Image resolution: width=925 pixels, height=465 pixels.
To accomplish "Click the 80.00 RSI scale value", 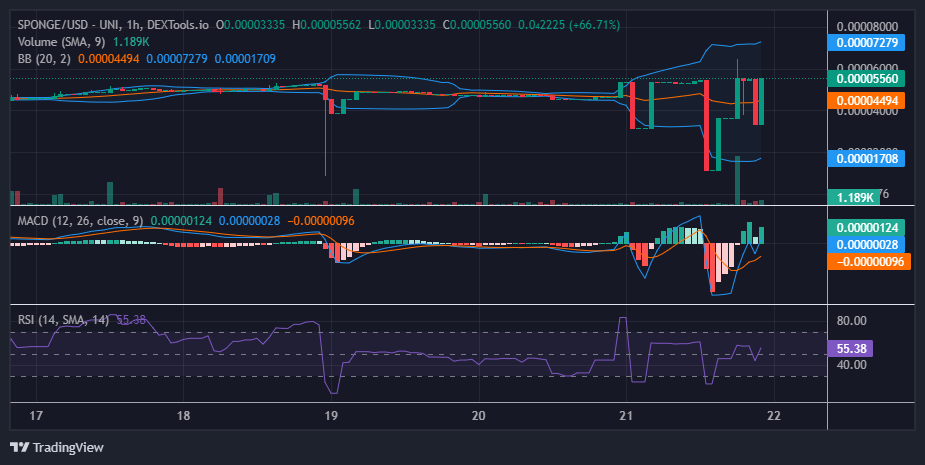I will (x=852, y=321).
